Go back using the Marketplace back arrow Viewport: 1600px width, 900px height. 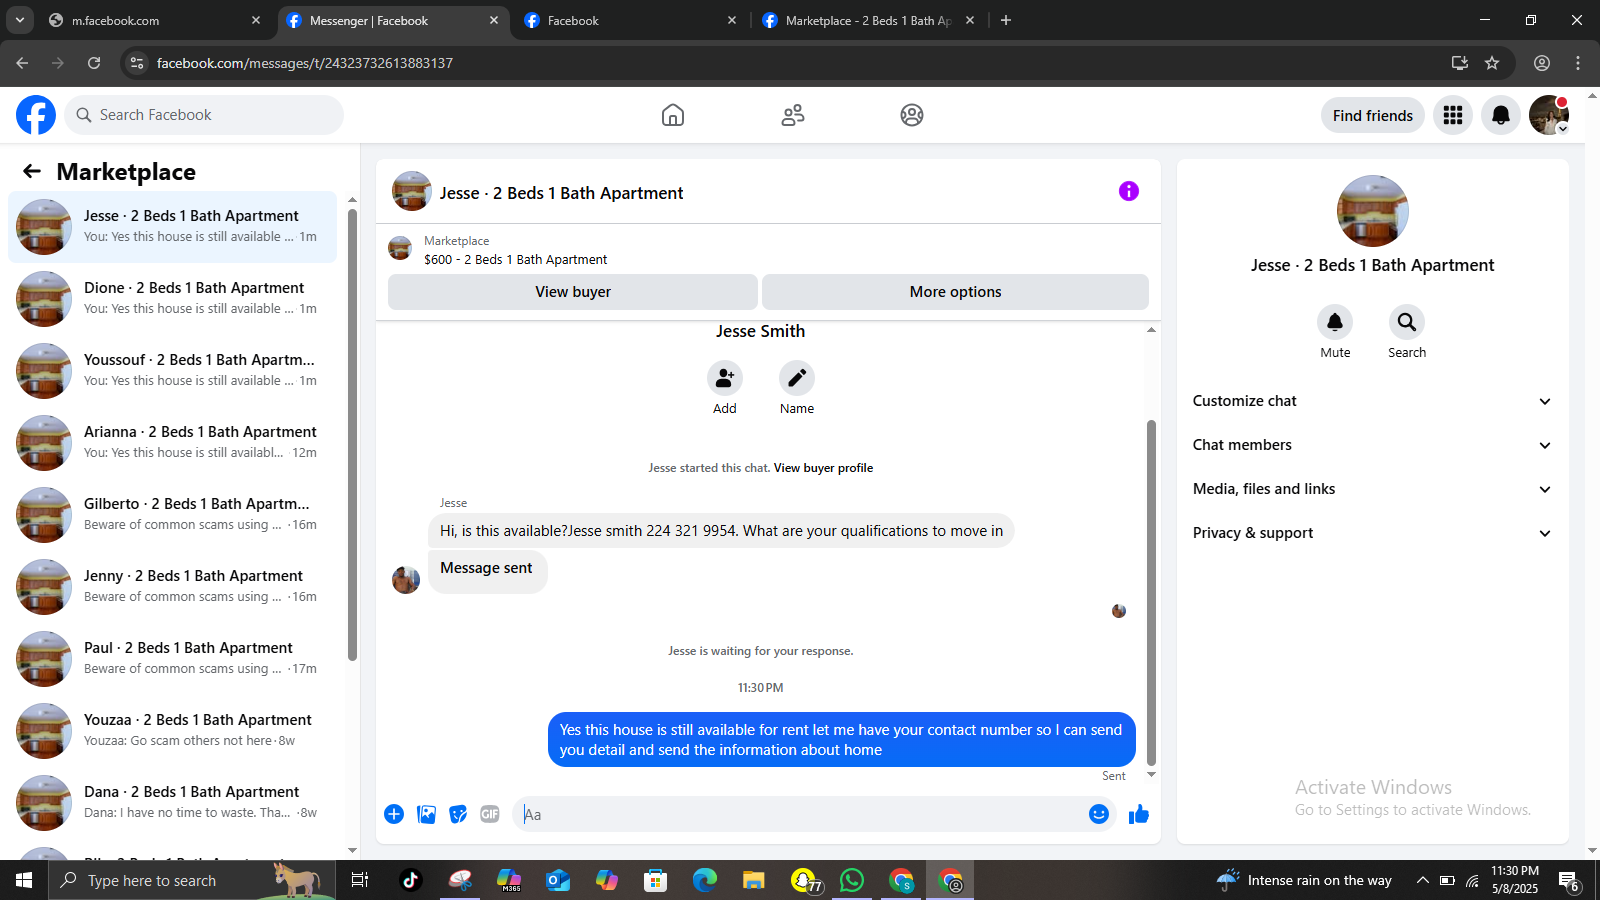tap(32, 171)
